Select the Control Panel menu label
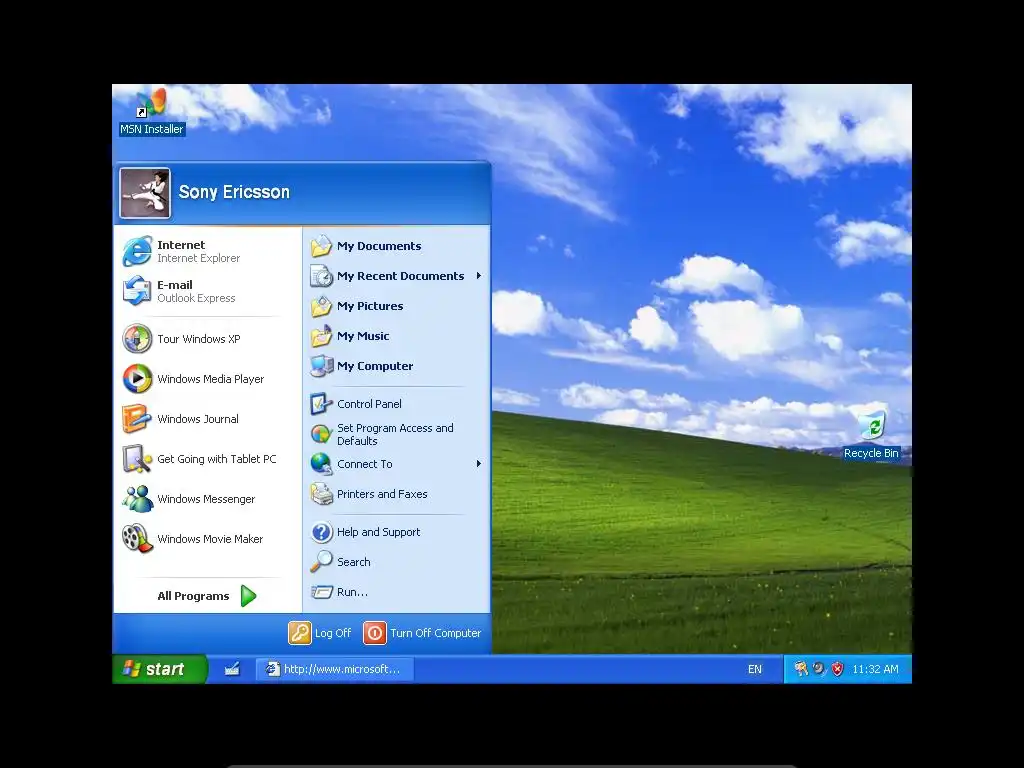1024x768 pixels. 369,404
